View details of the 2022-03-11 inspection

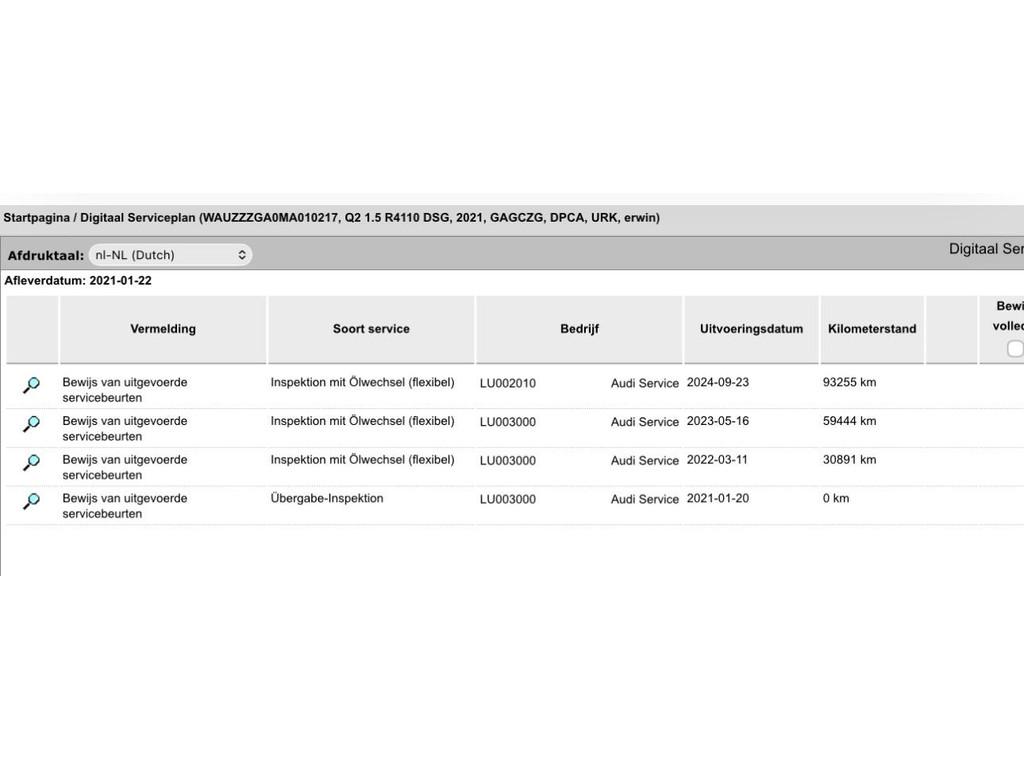(x=32, y=463)
